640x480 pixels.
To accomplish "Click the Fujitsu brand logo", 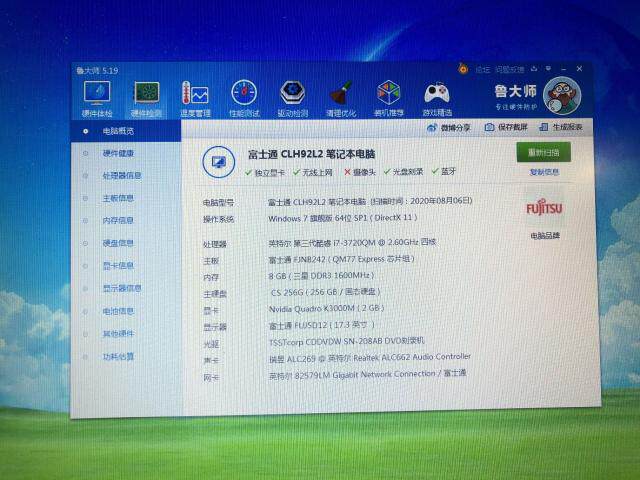I will coord(544,209).
